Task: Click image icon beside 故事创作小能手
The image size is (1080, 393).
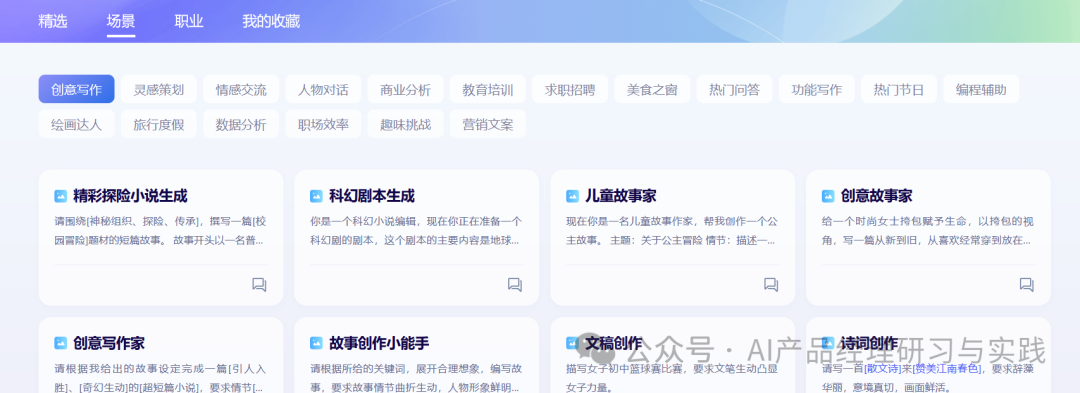Action: (316, 343)
